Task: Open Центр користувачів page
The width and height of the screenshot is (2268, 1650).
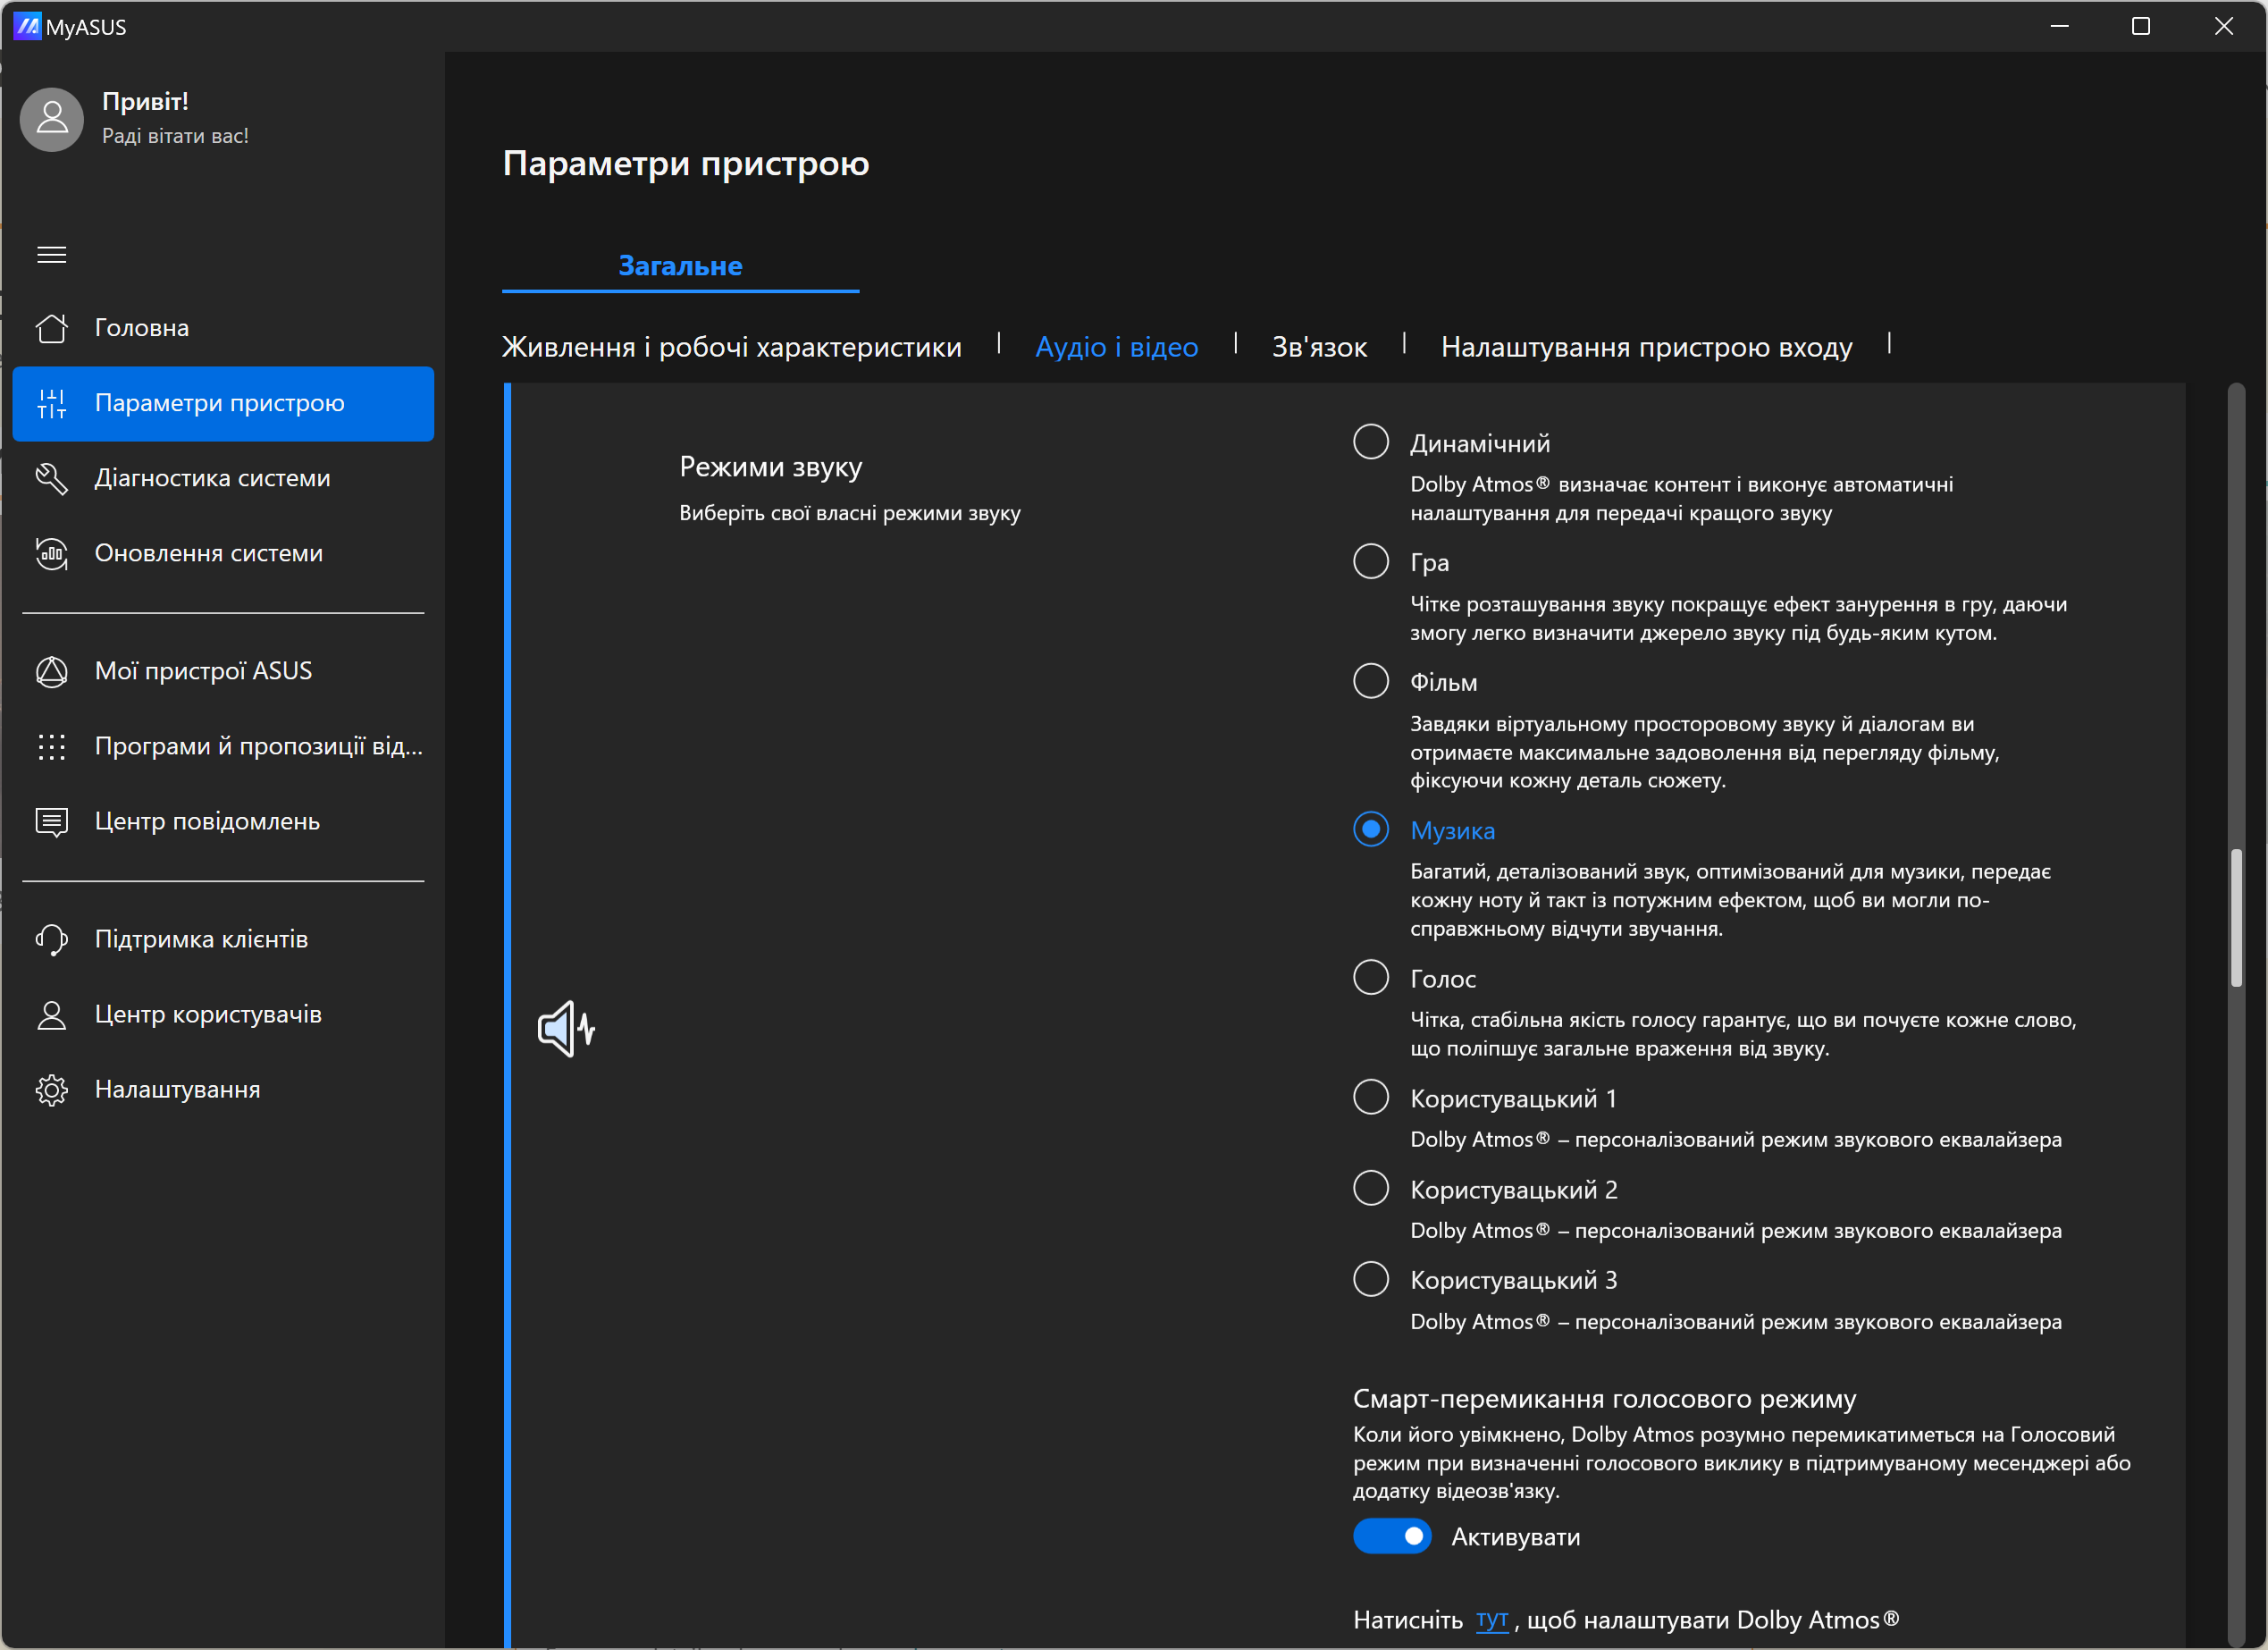Action: [223, 1014]
